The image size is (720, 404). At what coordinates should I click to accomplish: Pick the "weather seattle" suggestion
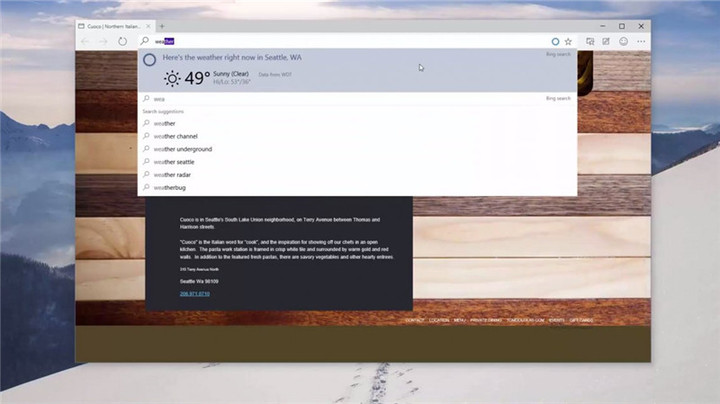tap(173, 162)
